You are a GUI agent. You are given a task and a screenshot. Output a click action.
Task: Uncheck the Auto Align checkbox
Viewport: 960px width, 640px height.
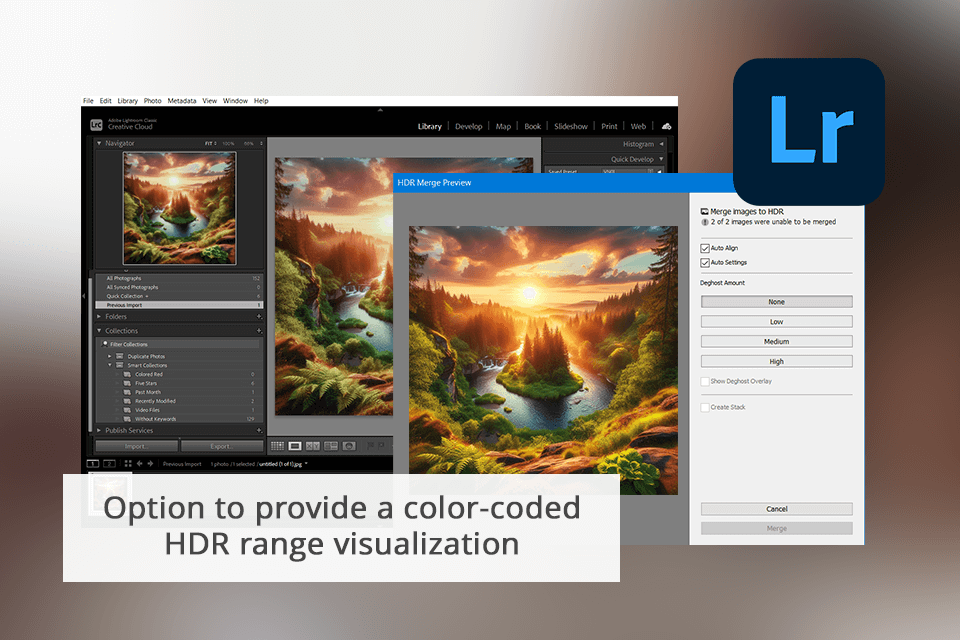(x=705, y=248)
